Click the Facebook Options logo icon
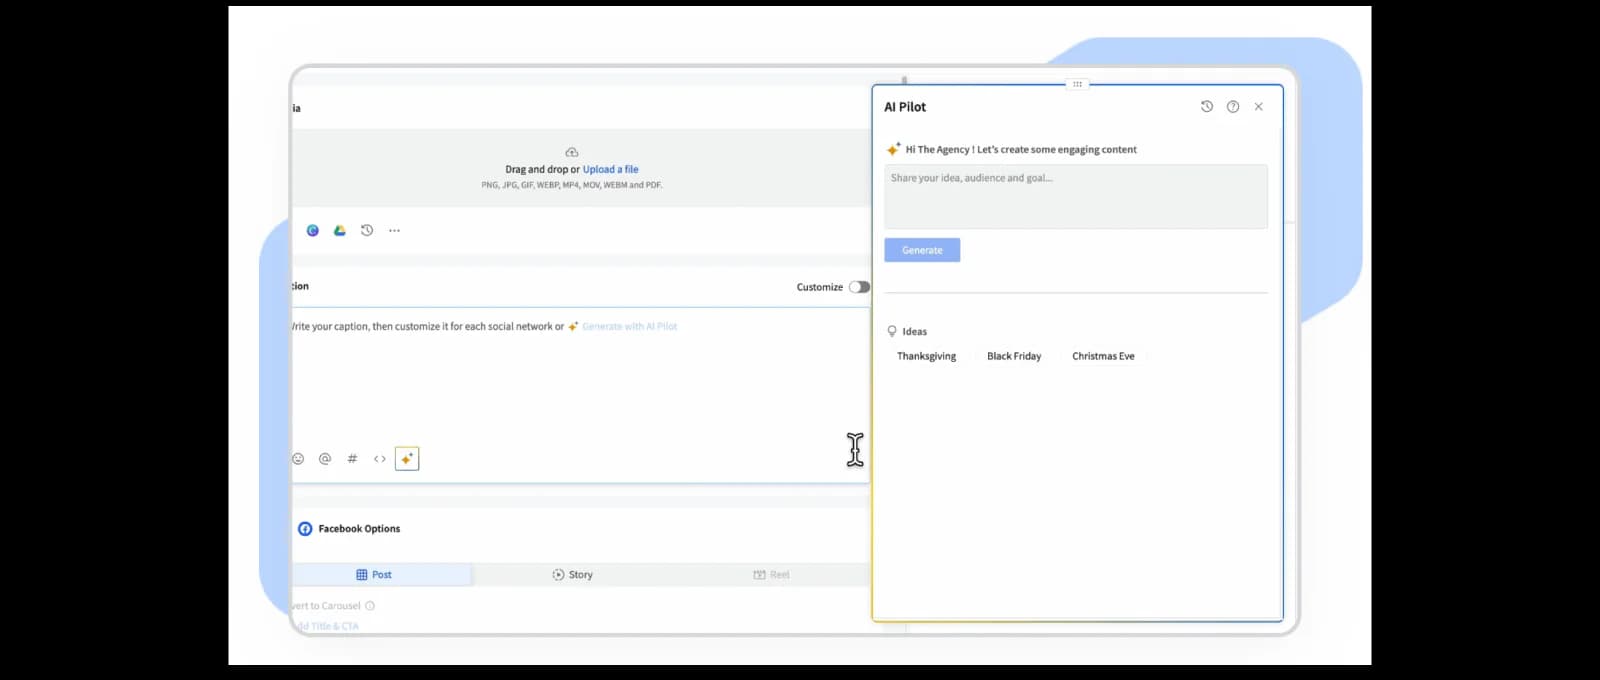Viewport: 1600px width, 680px height. (305, 529)
